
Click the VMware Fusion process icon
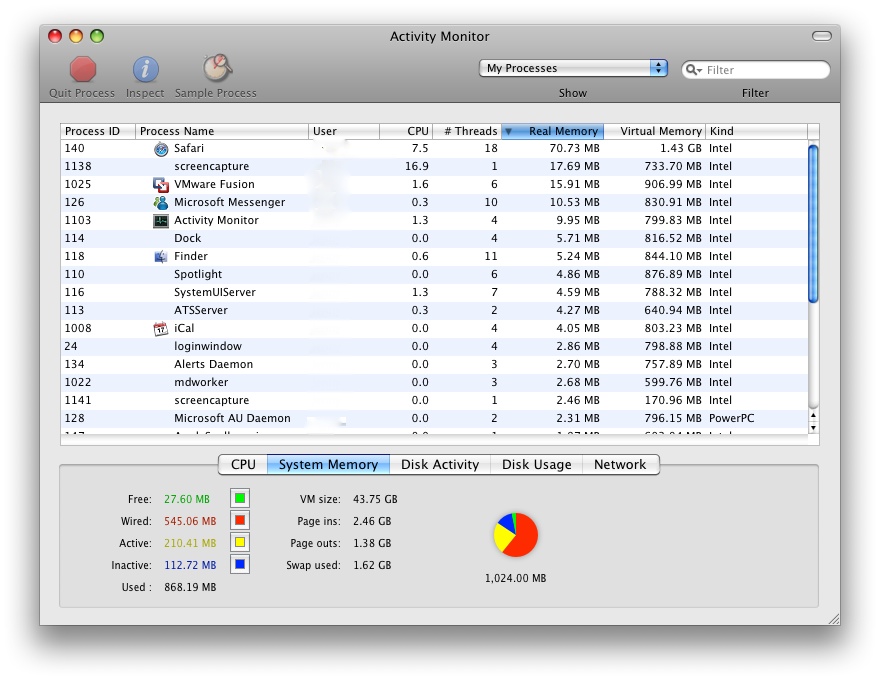(161, 185)
